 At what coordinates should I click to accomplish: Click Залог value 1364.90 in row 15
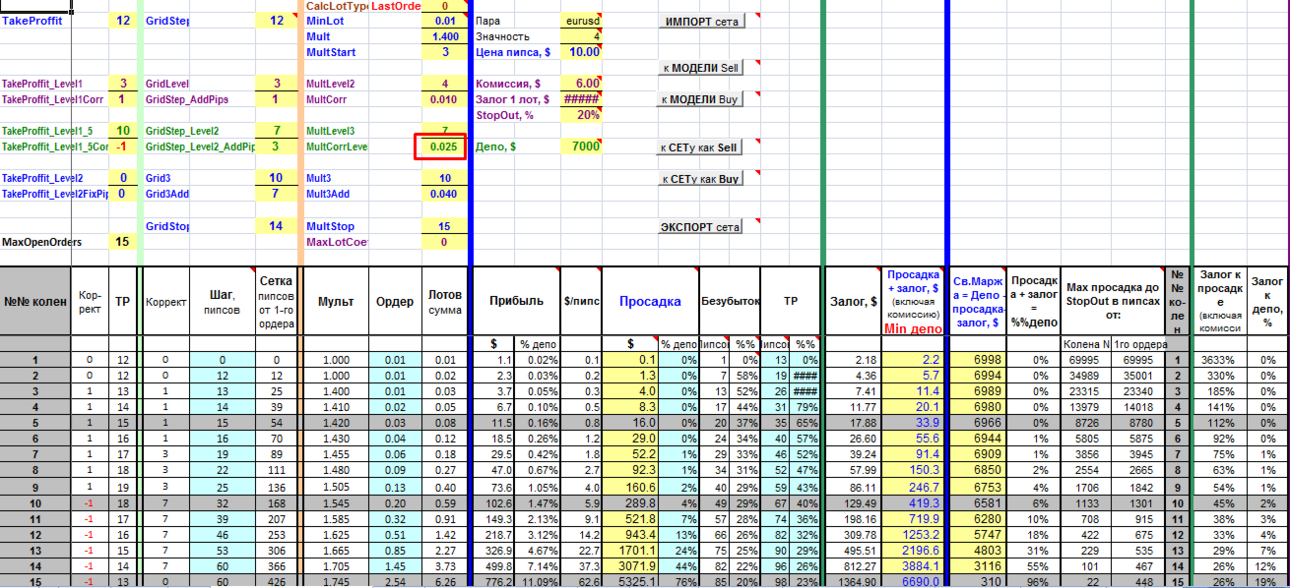[852, 580]
